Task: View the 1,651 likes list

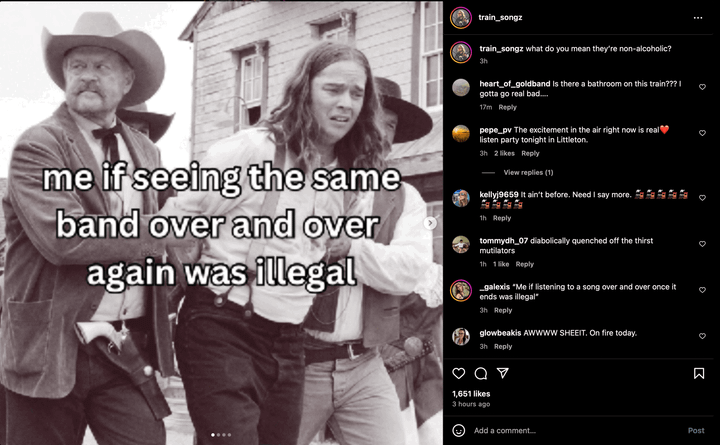Action: (x=471, y=394)
